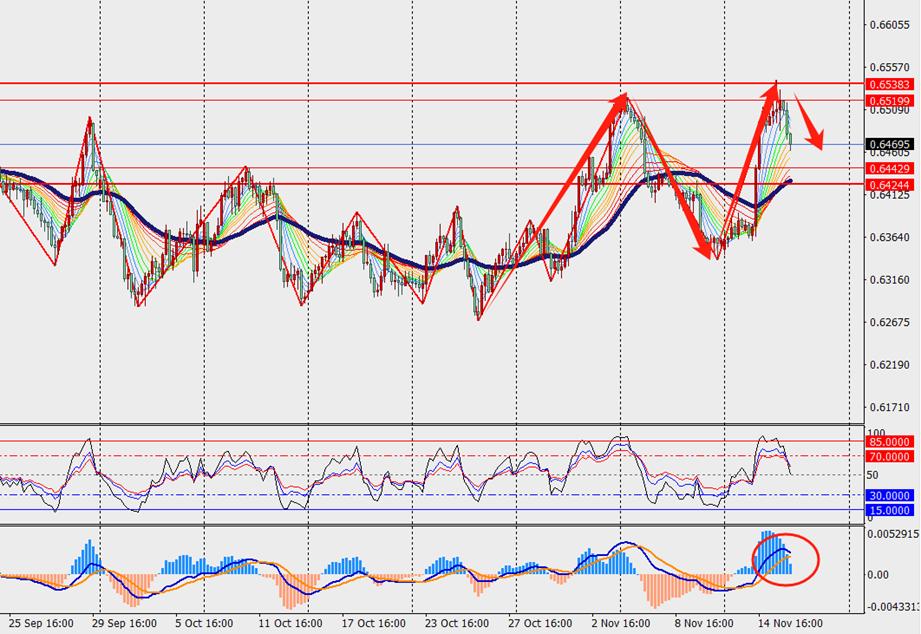The image size is (921, 634).
Task: Click the current price label 0.64695
Action: (890, 144)
